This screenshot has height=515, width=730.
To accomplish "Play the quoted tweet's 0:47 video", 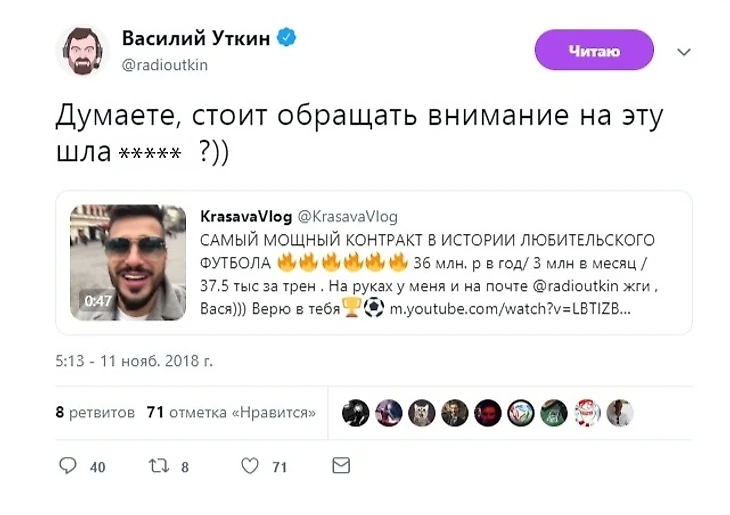I will 128,263.
